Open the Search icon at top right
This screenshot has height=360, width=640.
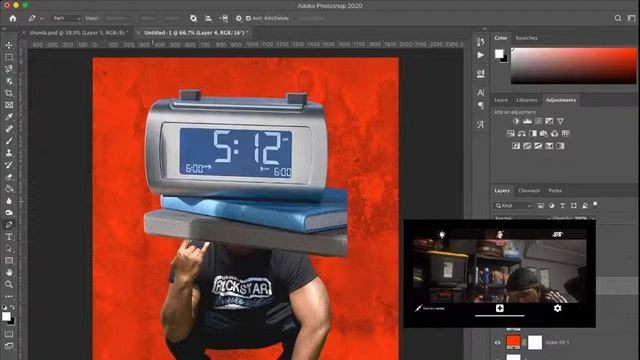pos(618,18)
